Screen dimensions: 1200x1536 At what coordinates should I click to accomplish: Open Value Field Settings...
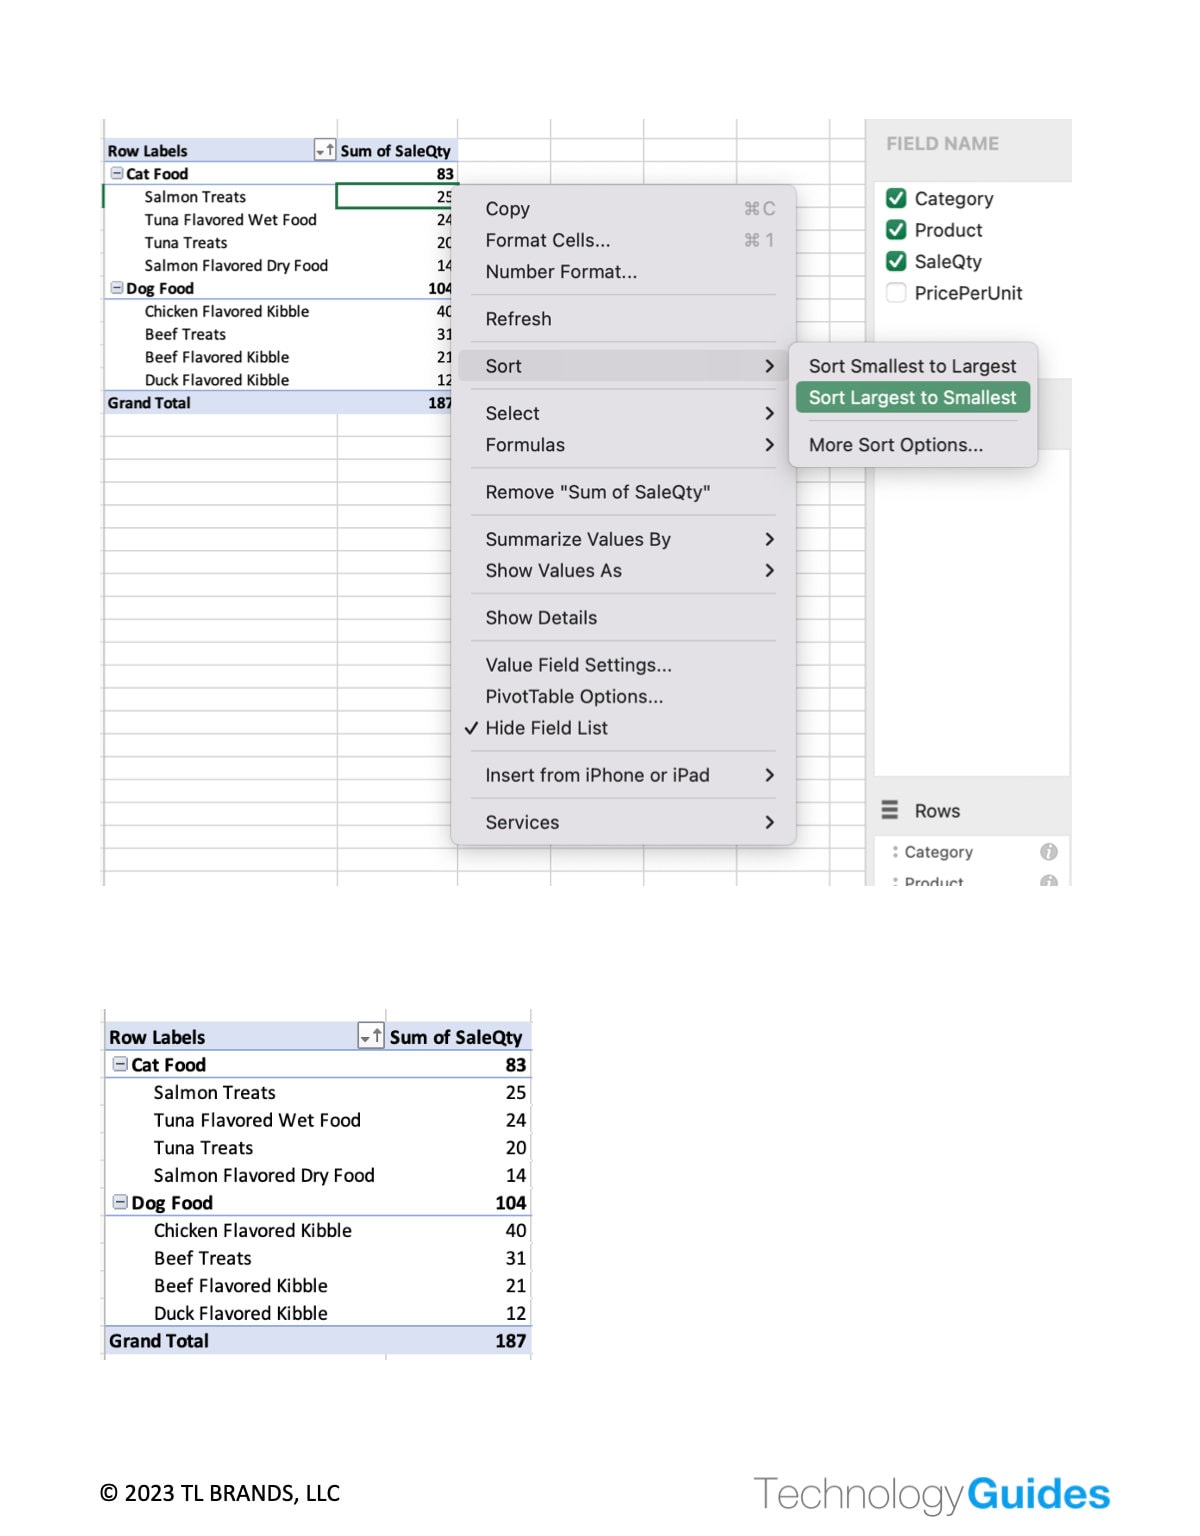point(578,664)
